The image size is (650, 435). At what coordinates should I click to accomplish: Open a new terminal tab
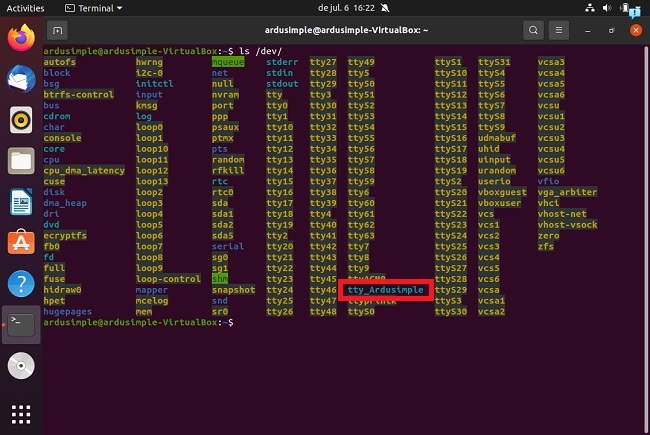pos(57,30)
